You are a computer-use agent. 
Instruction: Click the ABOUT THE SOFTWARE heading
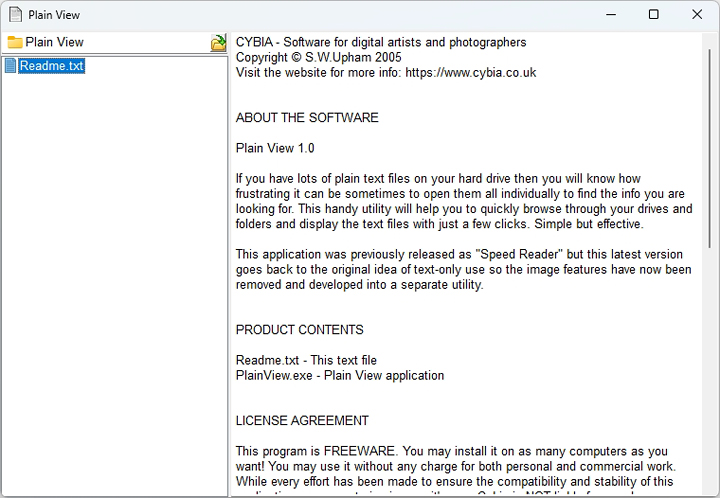click(307, 118)
